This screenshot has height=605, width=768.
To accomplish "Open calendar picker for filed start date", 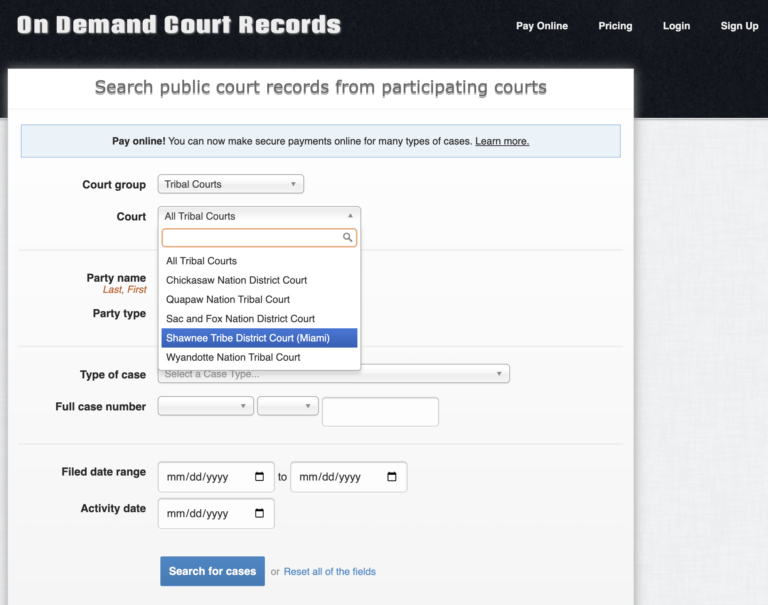I will 259,477.
